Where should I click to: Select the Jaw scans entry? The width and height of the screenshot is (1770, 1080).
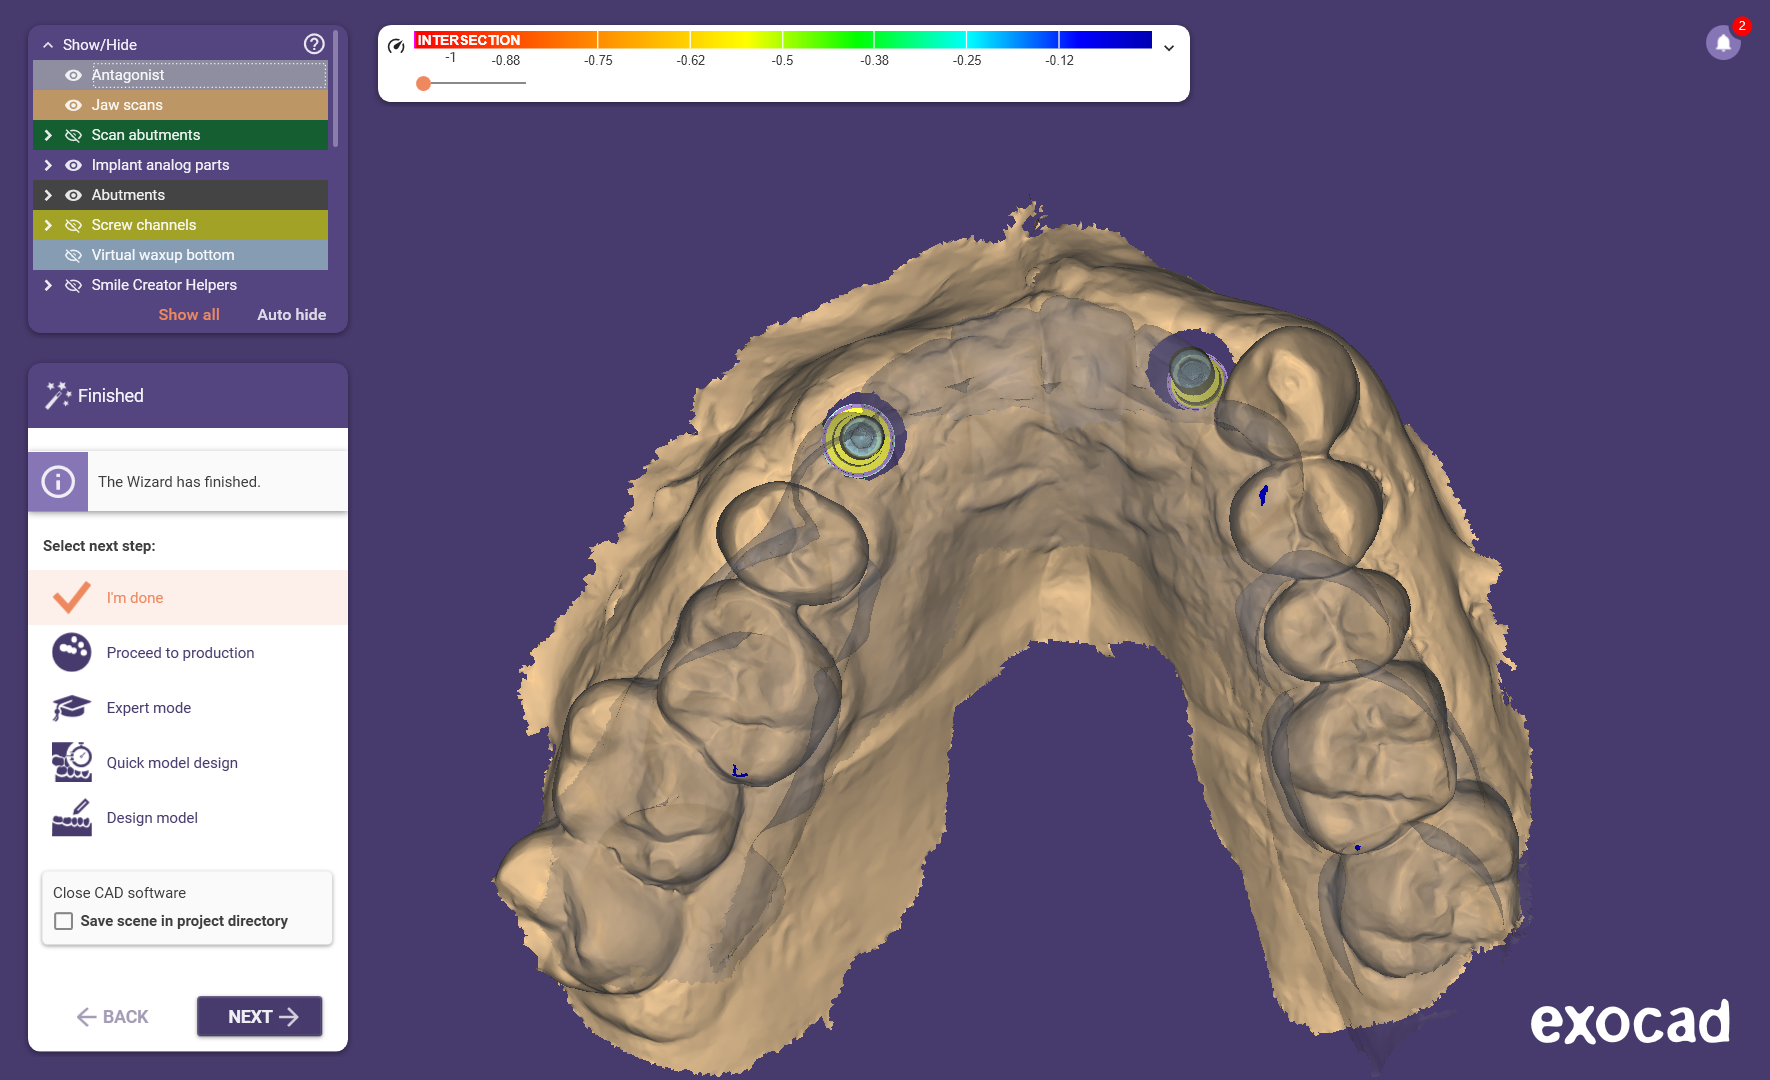(x=127, y=105)
